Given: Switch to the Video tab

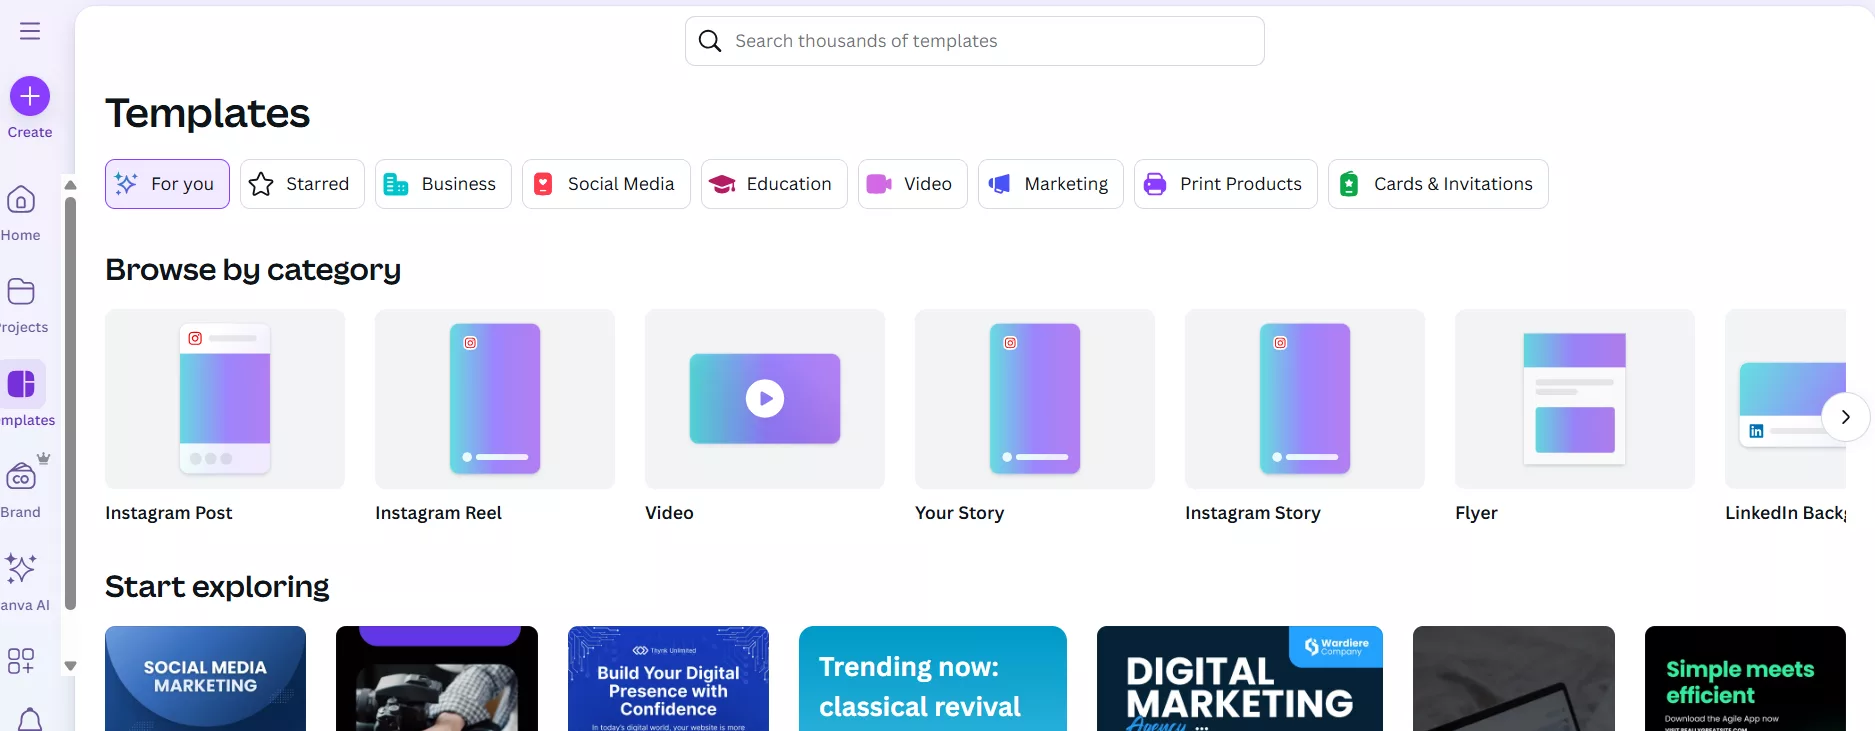Looking at the screenshot, I should pos(913,184).
